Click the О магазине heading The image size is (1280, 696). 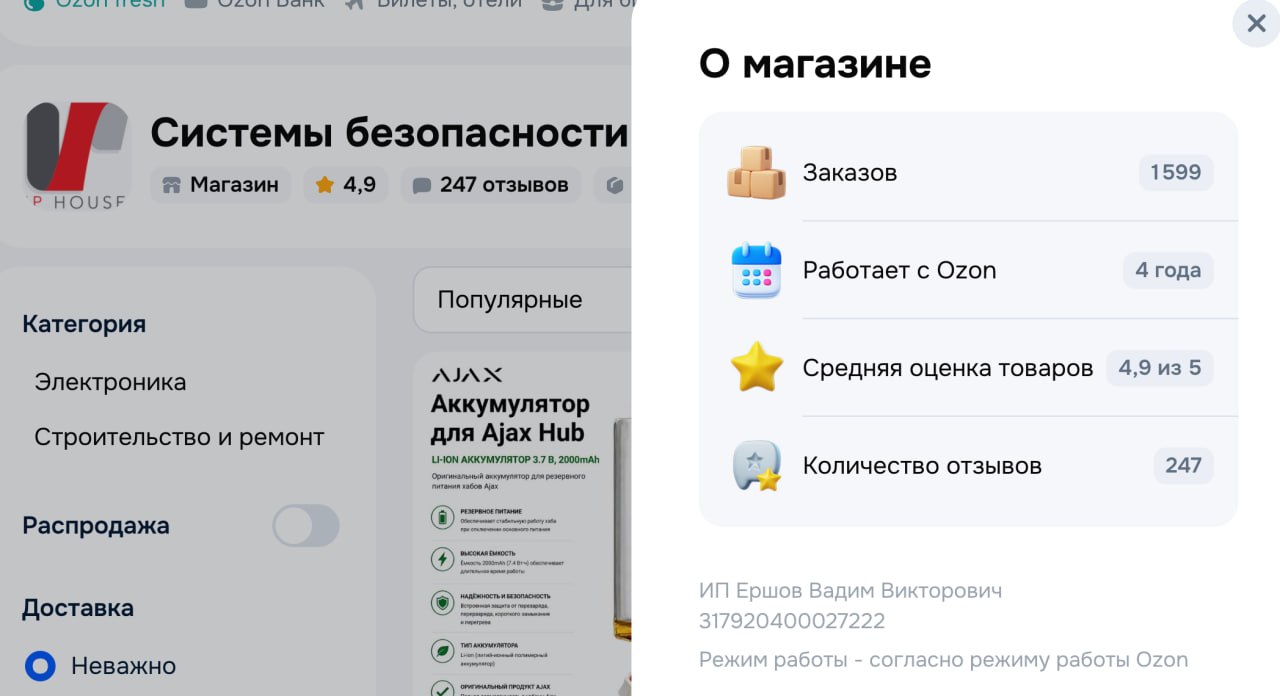coord(815,64)
